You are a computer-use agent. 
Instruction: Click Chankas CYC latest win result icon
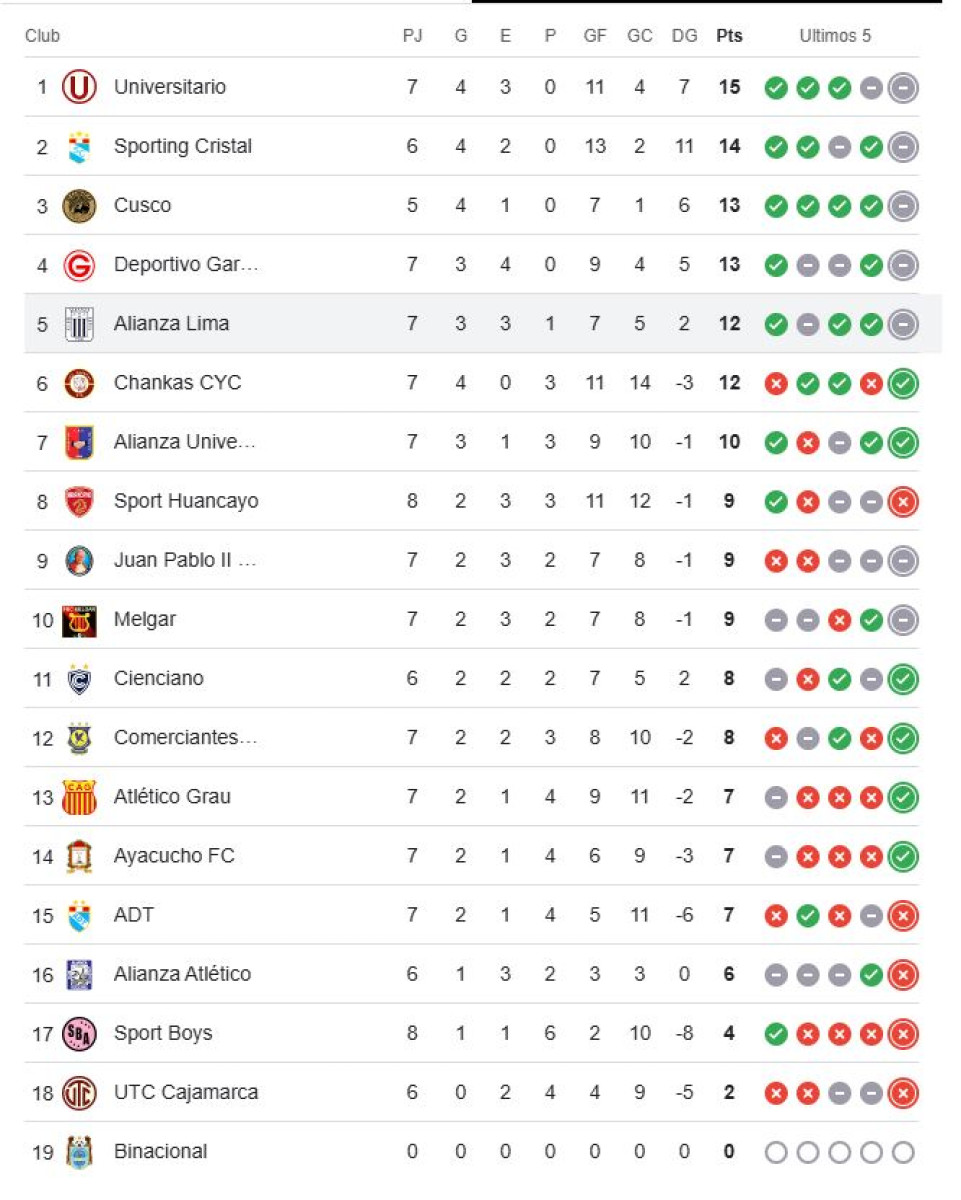pos(903,383)
